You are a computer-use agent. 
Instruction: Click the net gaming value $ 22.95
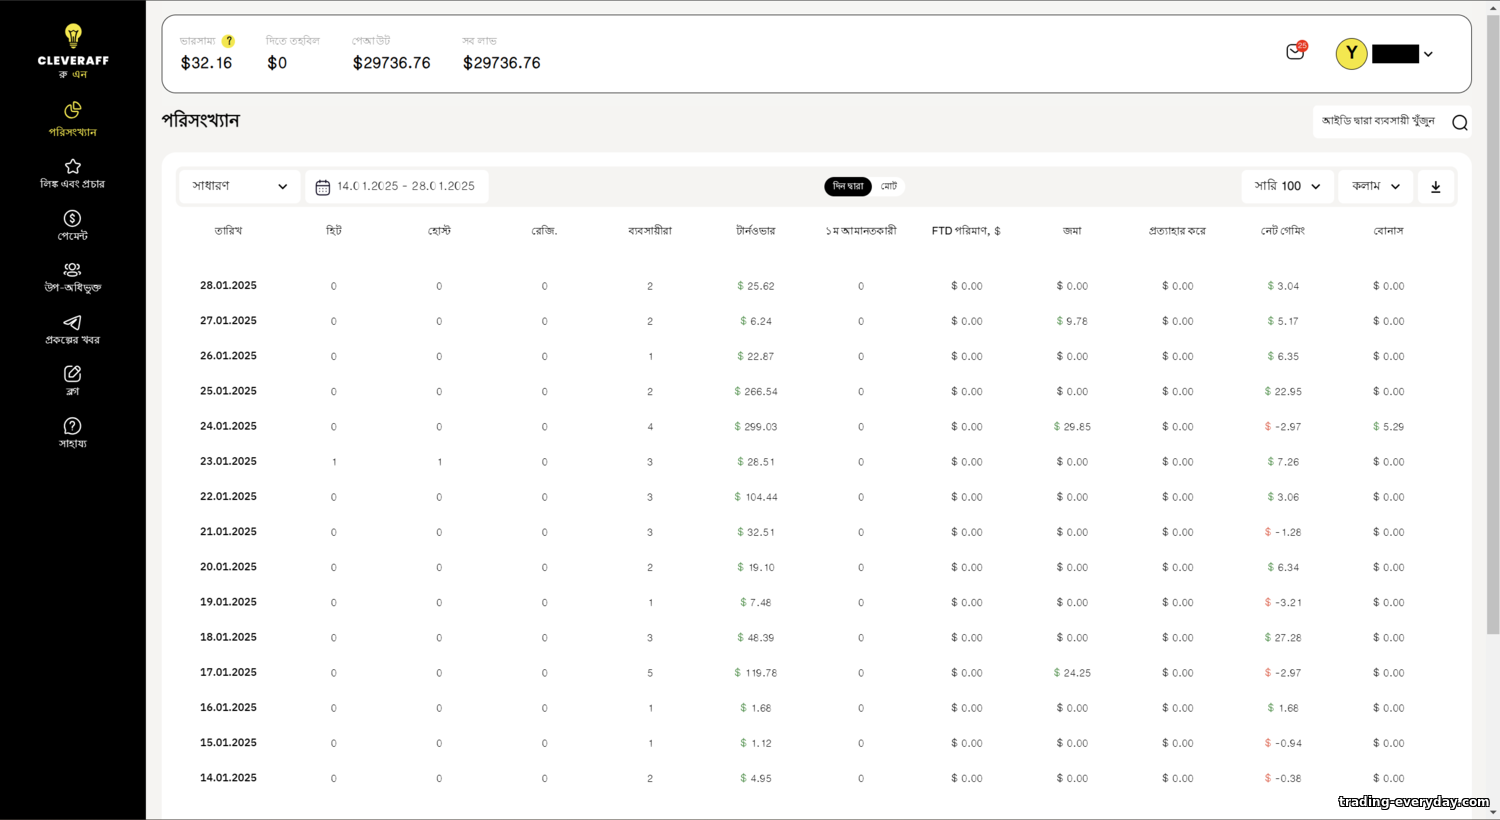pyautogui.click(x=1283, y=392)
